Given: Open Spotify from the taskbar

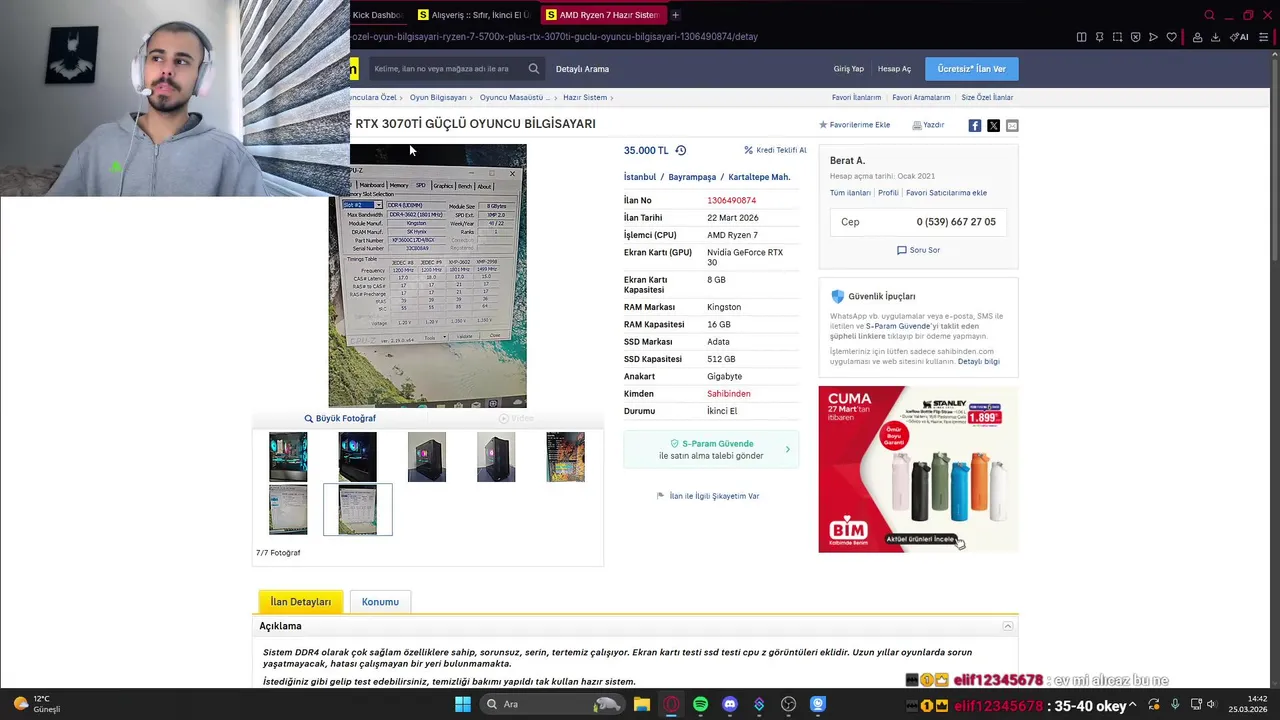Looking at the screenshot, I should [700, 704].
